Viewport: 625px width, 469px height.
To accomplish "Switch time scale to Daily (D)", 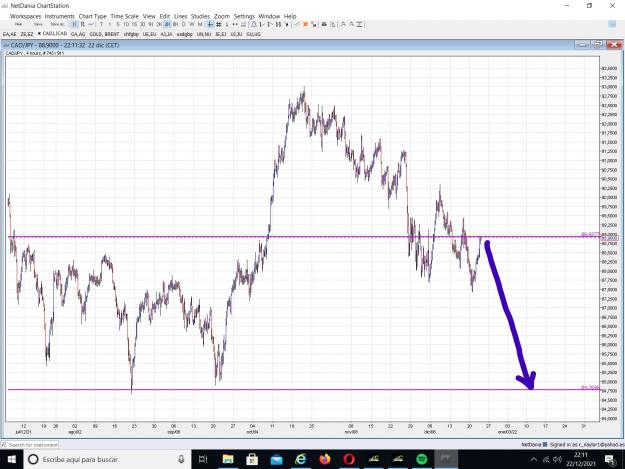I will click(x=183, y=24).
